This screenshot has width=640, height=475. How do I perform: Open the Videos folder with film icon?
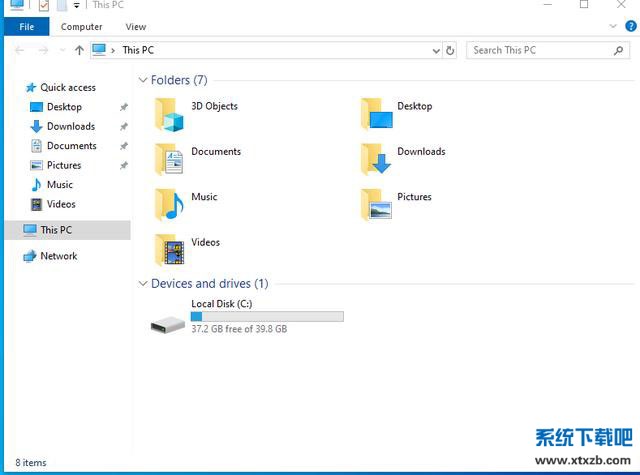[169, 250]
